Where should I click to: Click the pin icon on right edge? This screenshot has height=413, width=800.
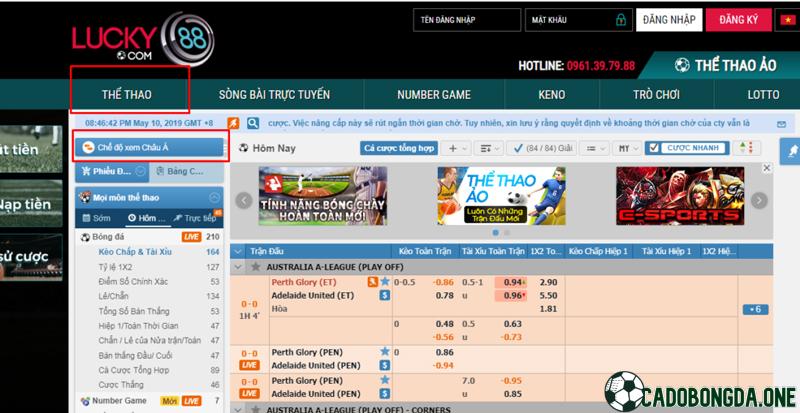[x=792, y=152]
